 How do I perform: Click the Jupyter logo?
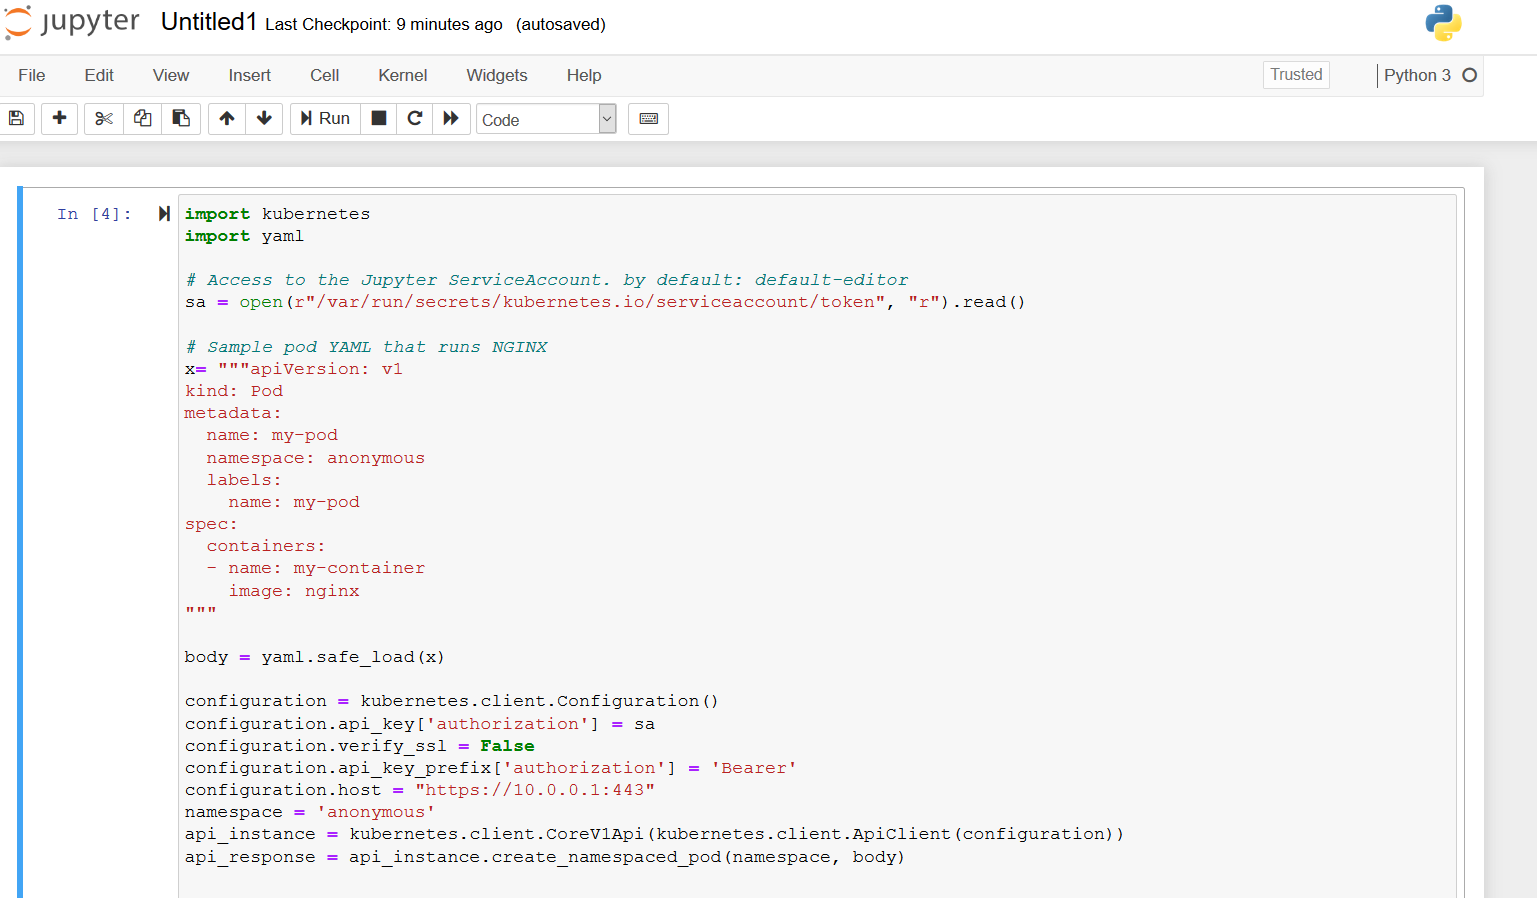click(72, 23)
